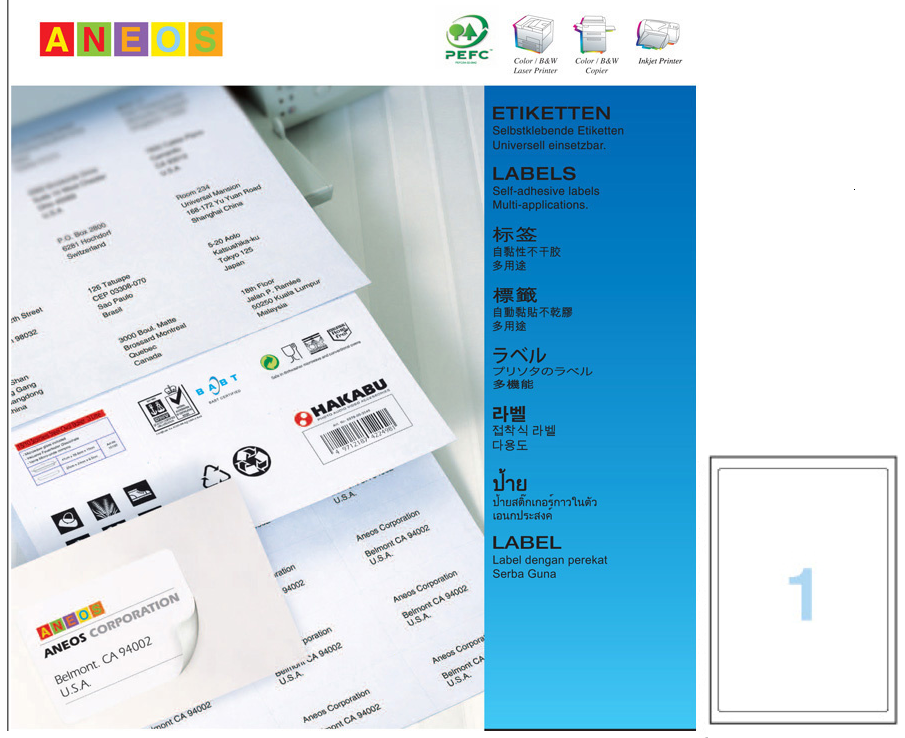Click 'Inkjet Printer' caption text
The height and width of the screenshot is (738, 905).
click(660, 61)
